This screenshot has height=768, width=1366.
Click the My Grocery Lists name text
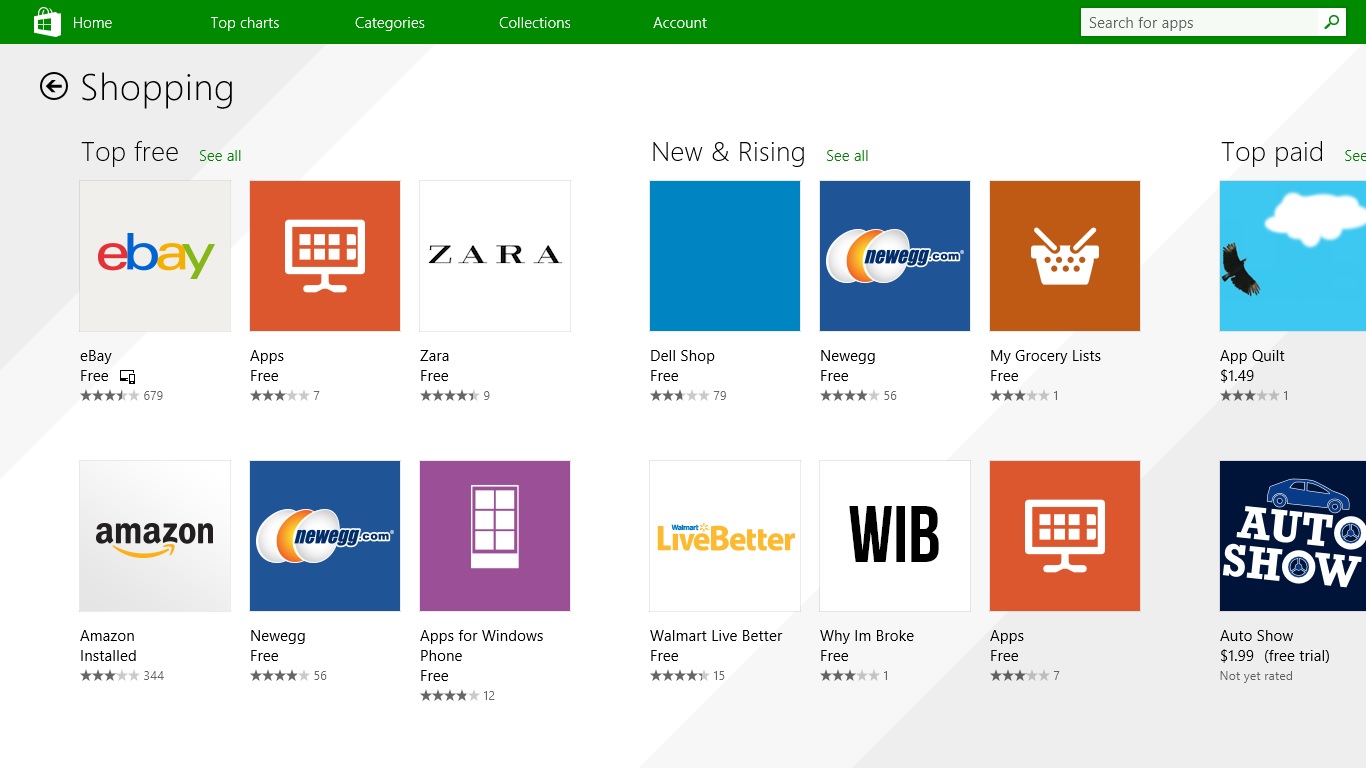1045,356
